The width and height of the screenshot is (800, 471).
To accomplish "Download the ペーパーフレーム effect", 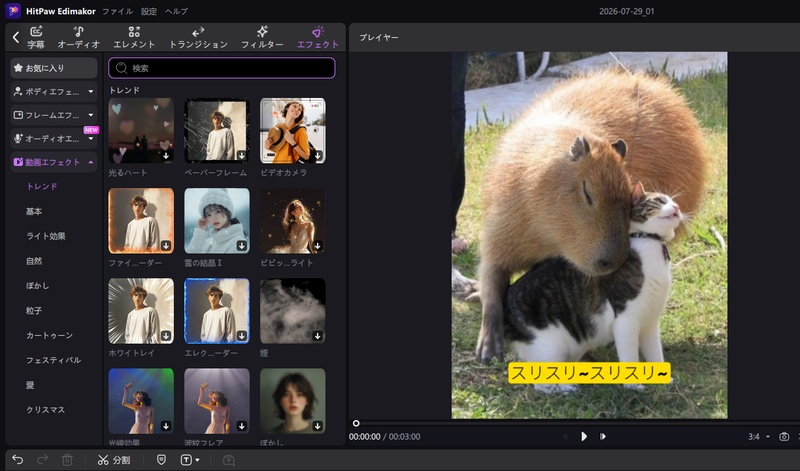I will [x=242, y=156].
